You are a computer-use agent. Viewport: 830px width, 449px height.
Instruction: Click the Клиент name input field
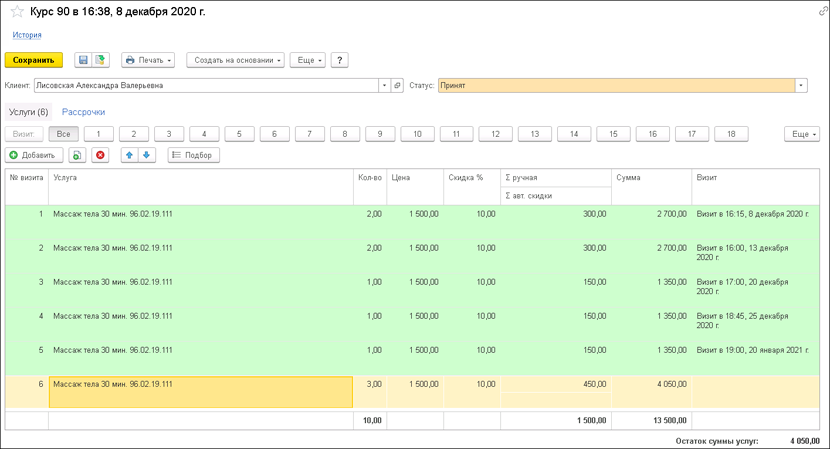pos(206,85)
